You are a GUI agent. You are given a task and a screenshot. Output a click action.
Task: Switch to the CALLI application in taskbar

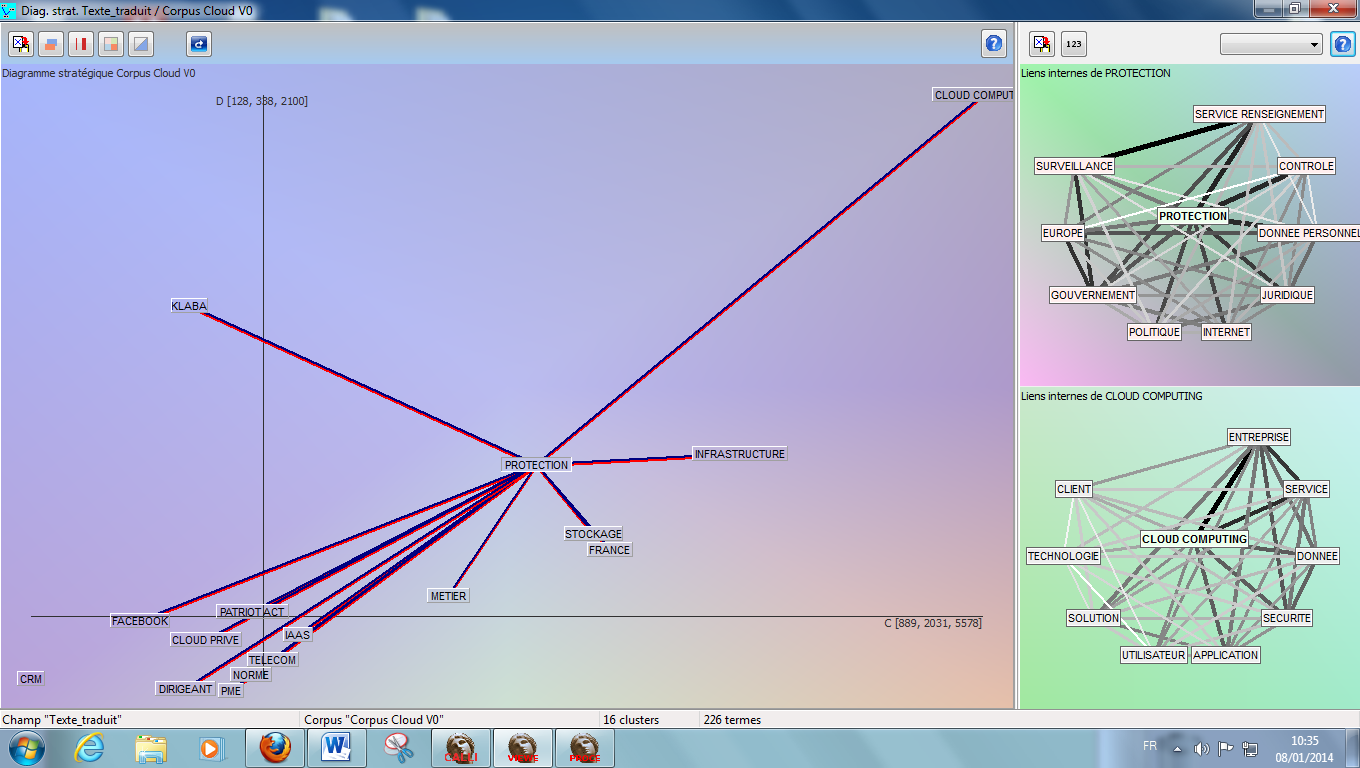(461, 748)
